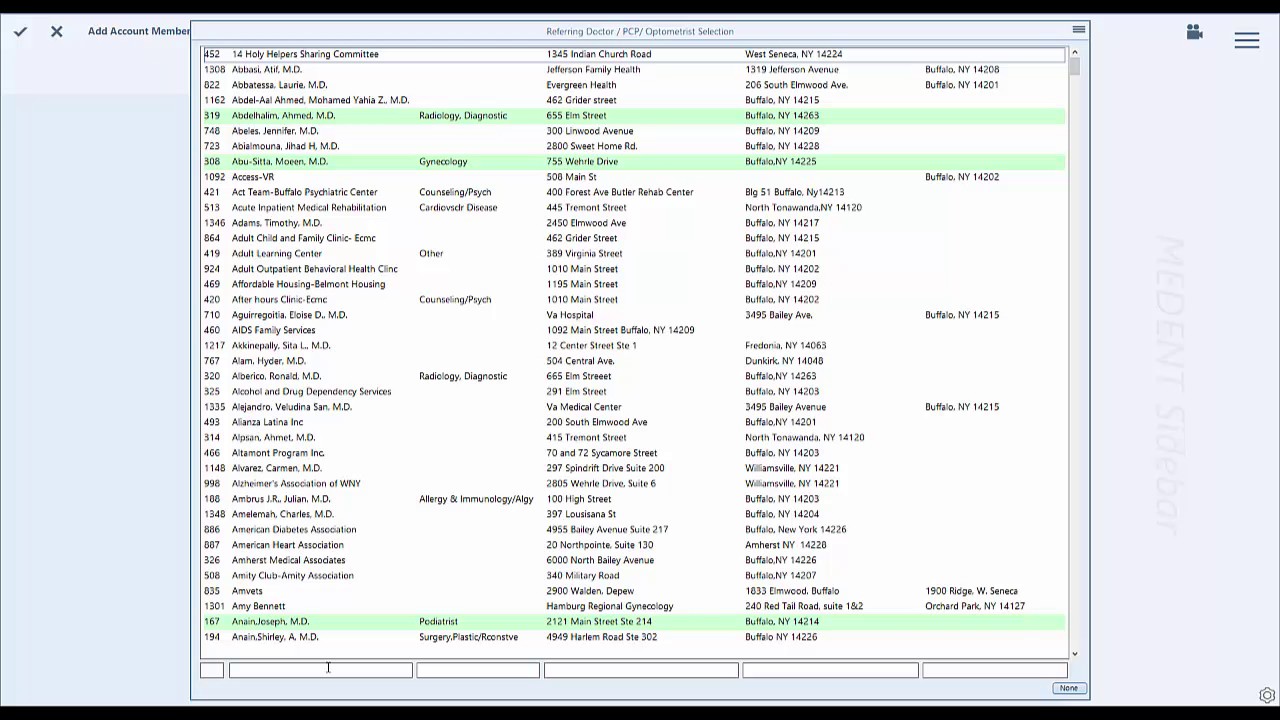This screenshot has width=1280, height=720.
Task: Click the specialty filter input field
Action: pyautogui.click(x=478, y=670)
